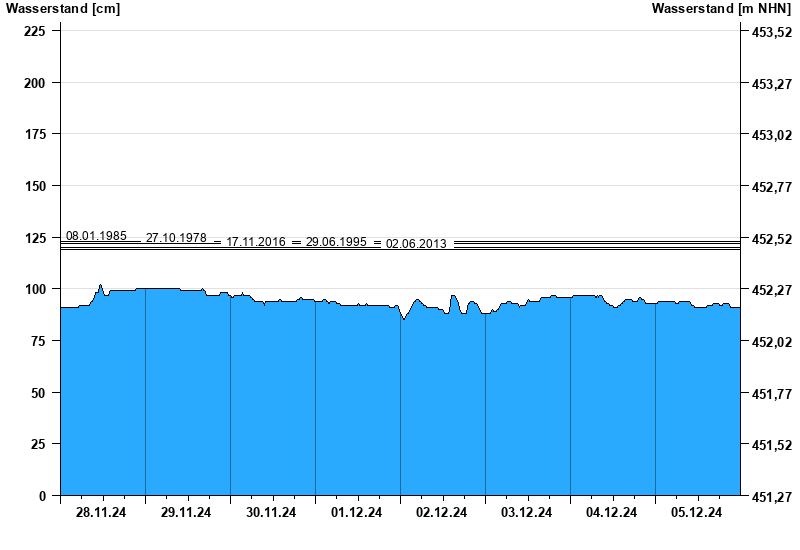Screen dimensions: 800x550
Task: Choose the 05.12.24 date label
Action: pyautogui.click(x=697, y=513)
